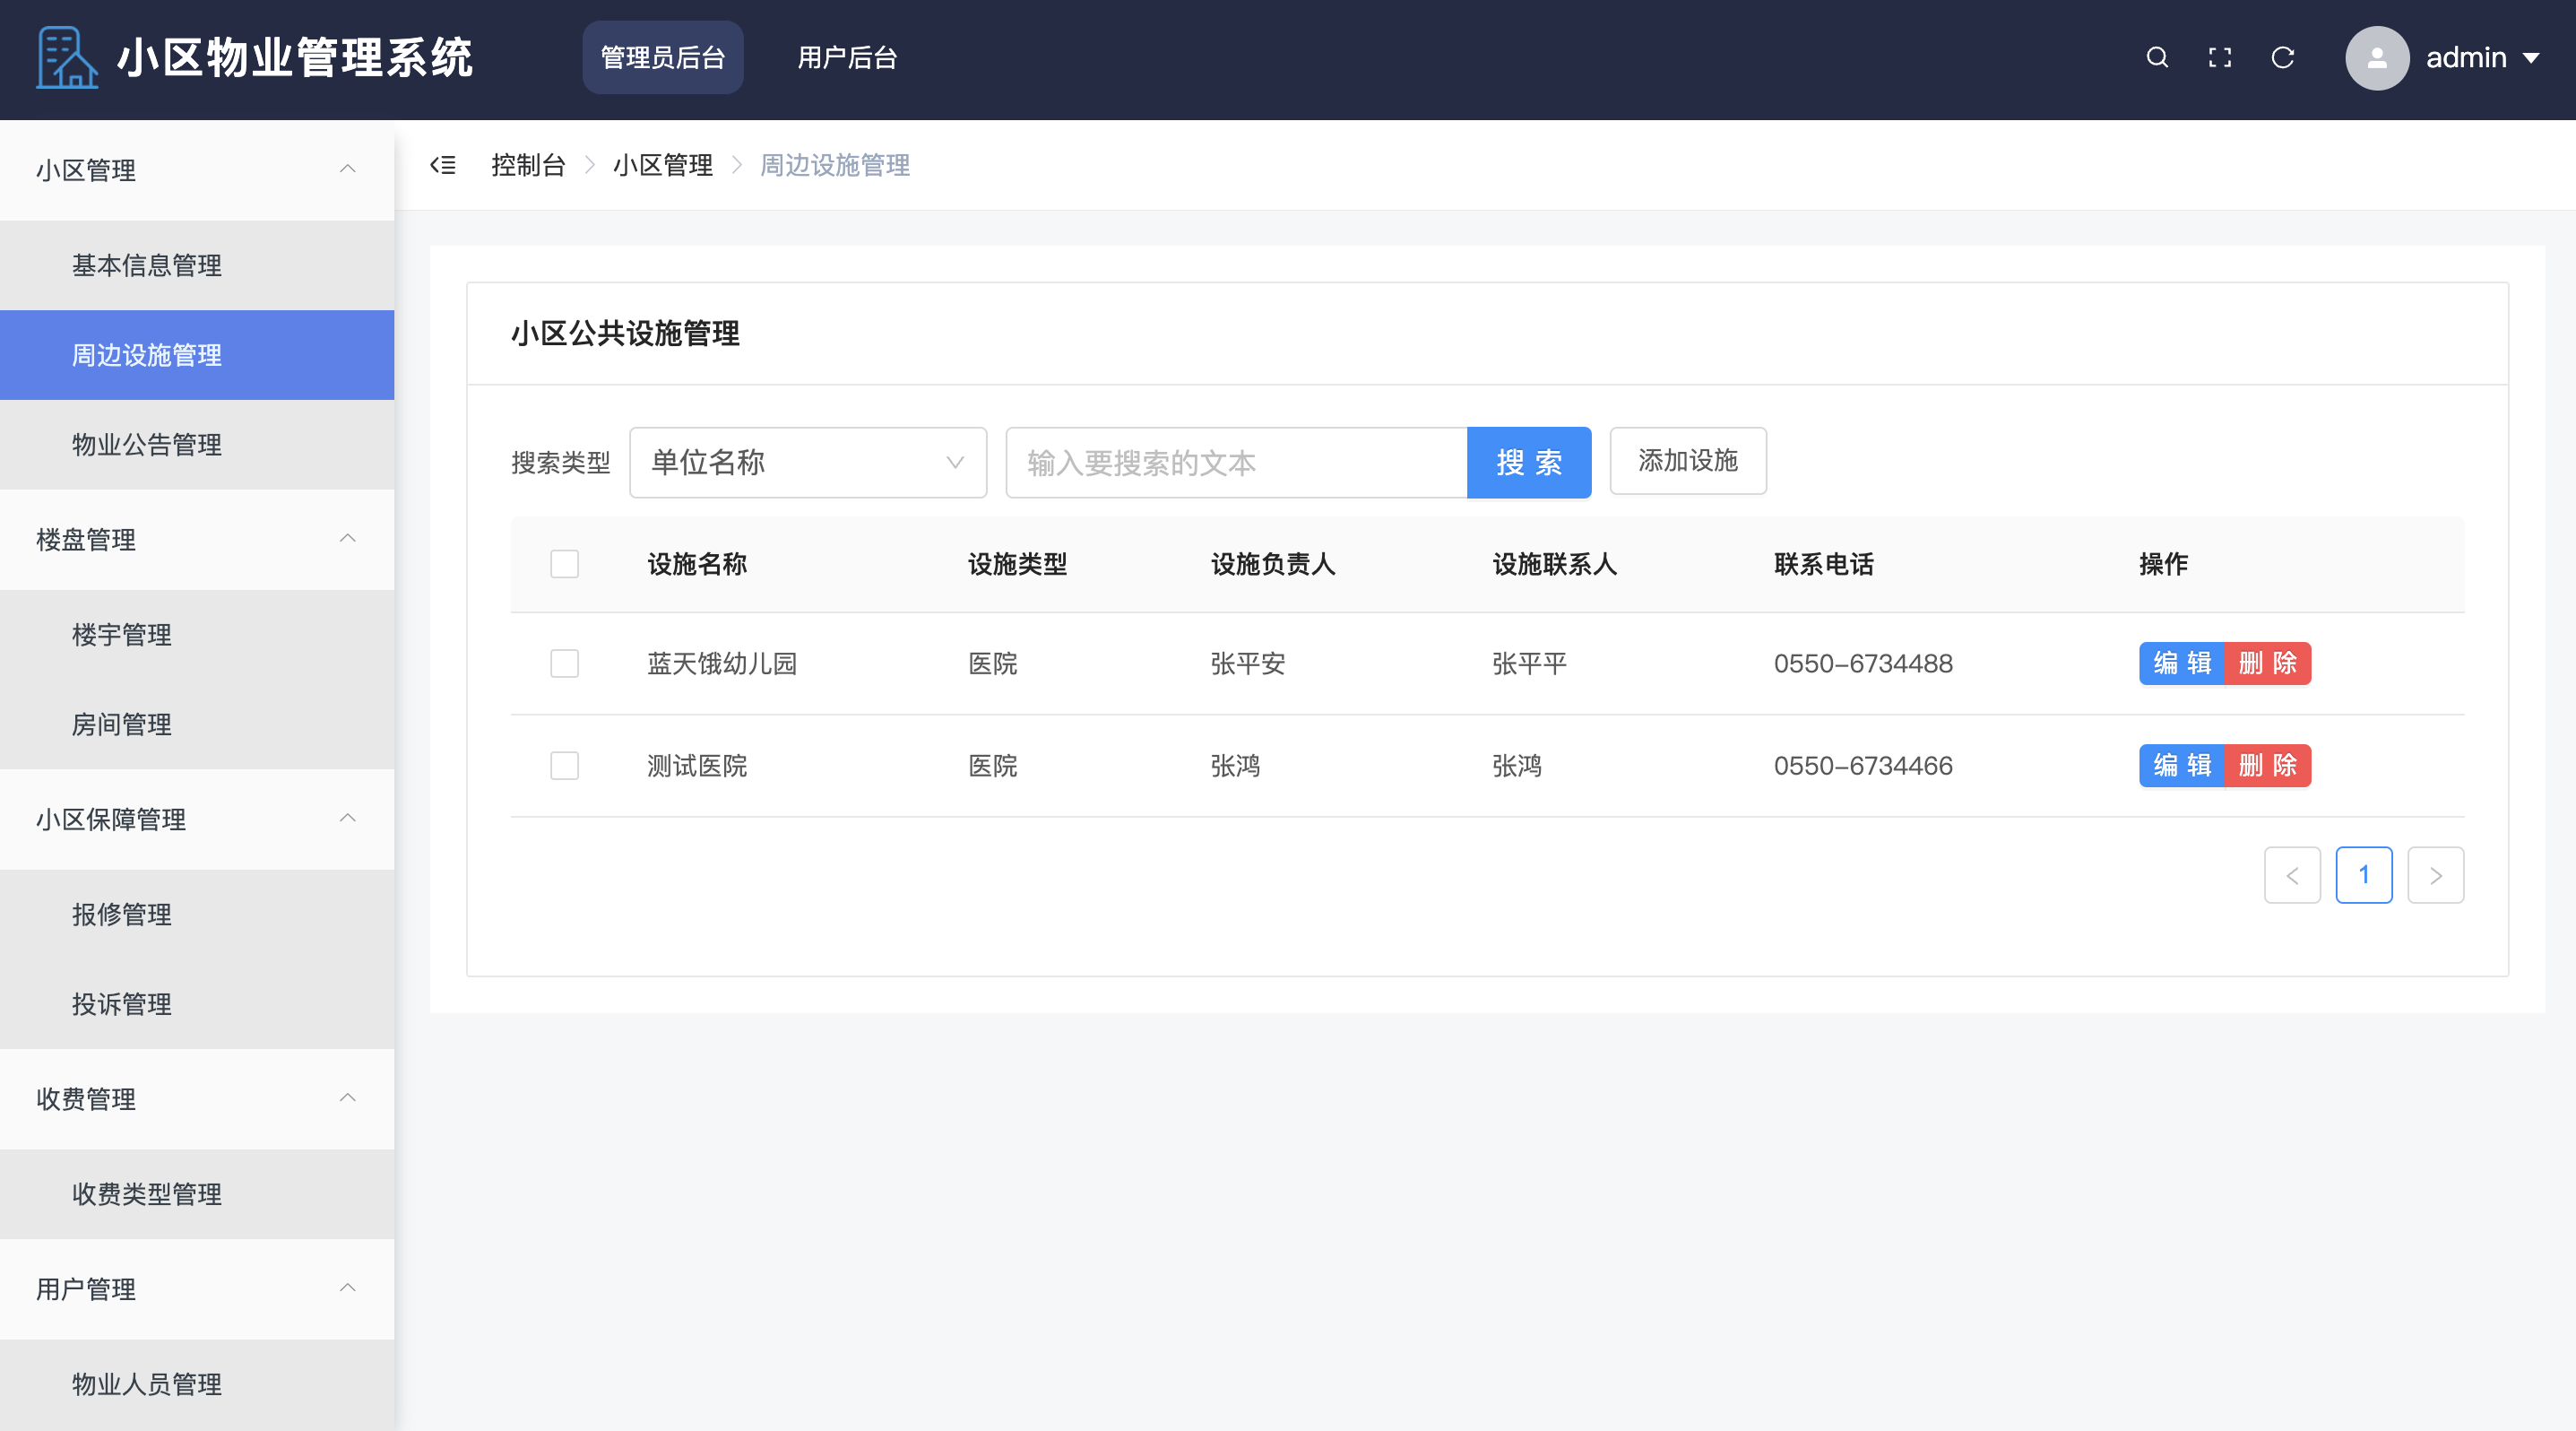The height and width of the screenshot is (1431, 2576).
Task: Open 物业公告管理 in sidebar
Action: pos(197,445)
